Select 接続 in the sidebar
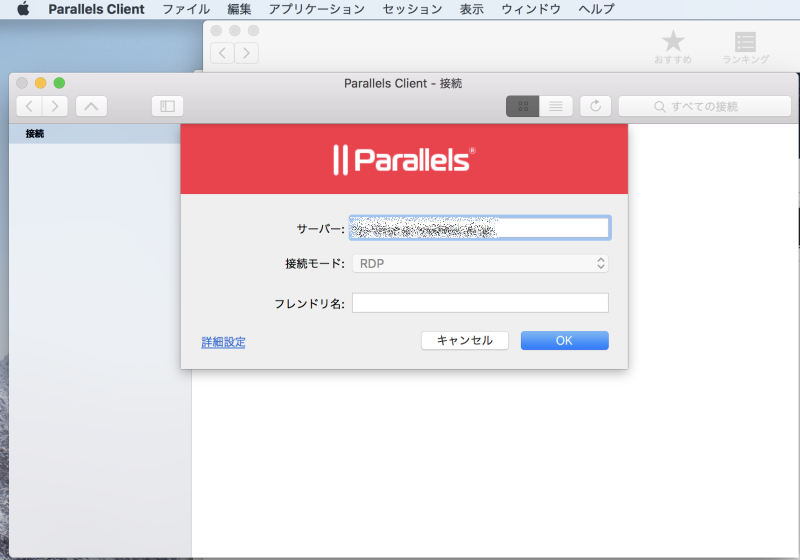 click(x=94, y=134)
